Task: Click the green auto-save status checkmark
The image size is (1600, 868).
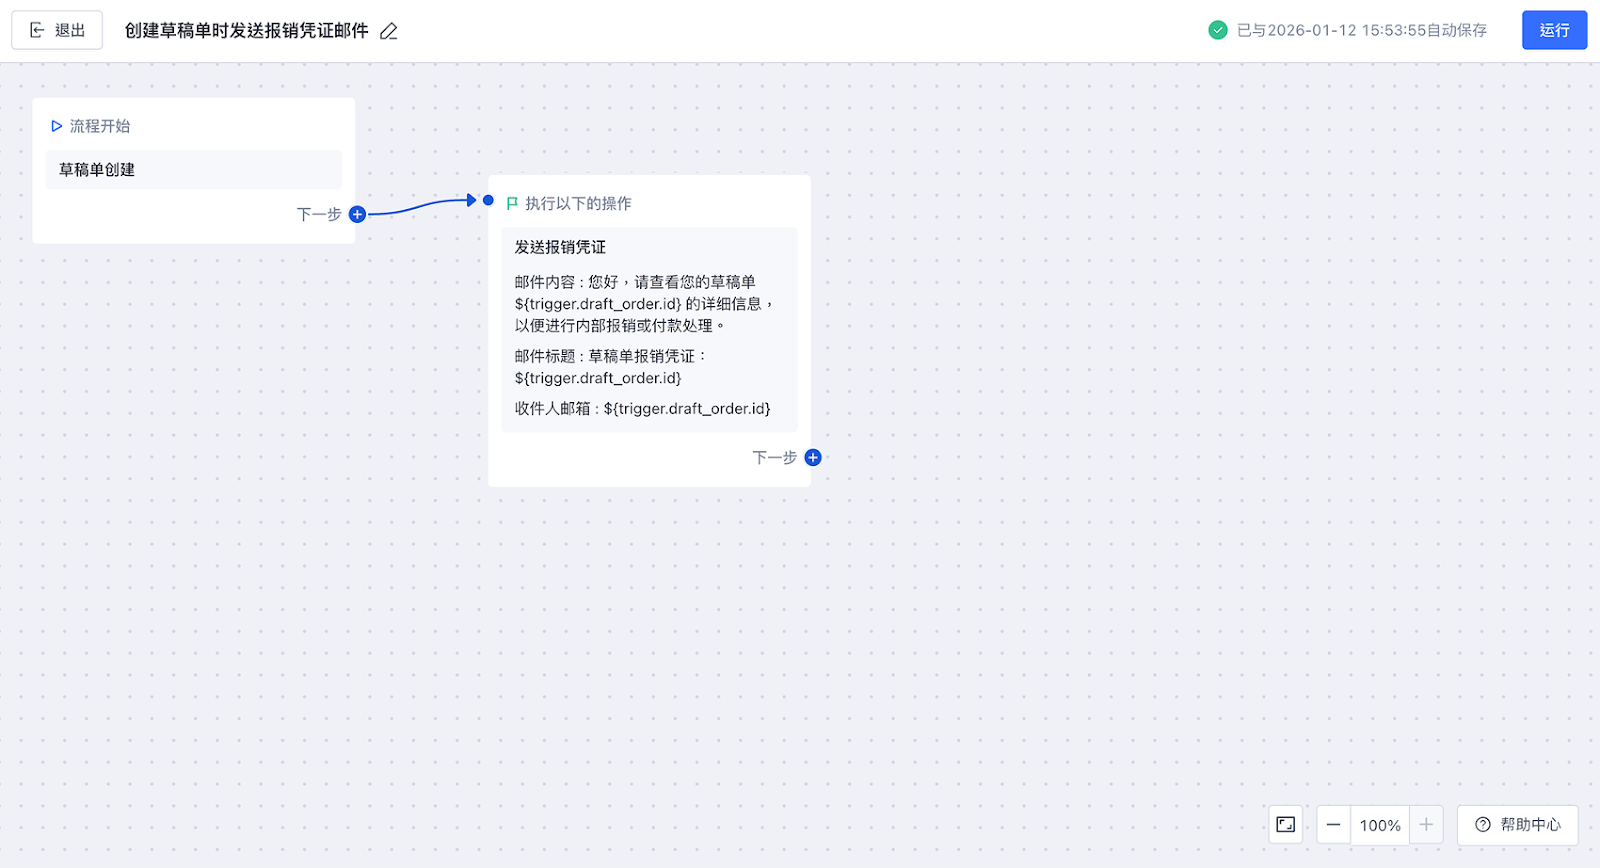Action: [1217, 30]
